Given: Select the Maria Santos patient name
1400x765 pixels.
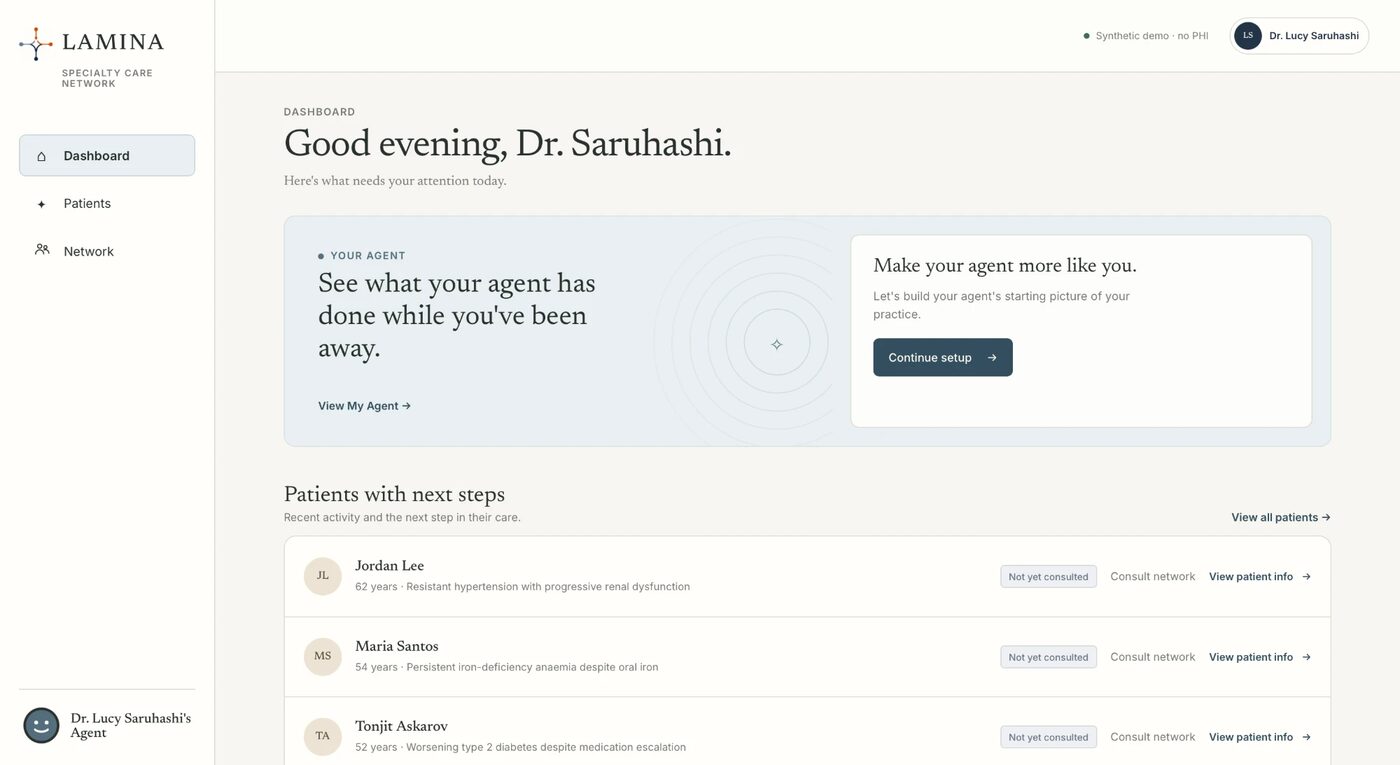Looking at the screenshot, I should click(396, 646).
